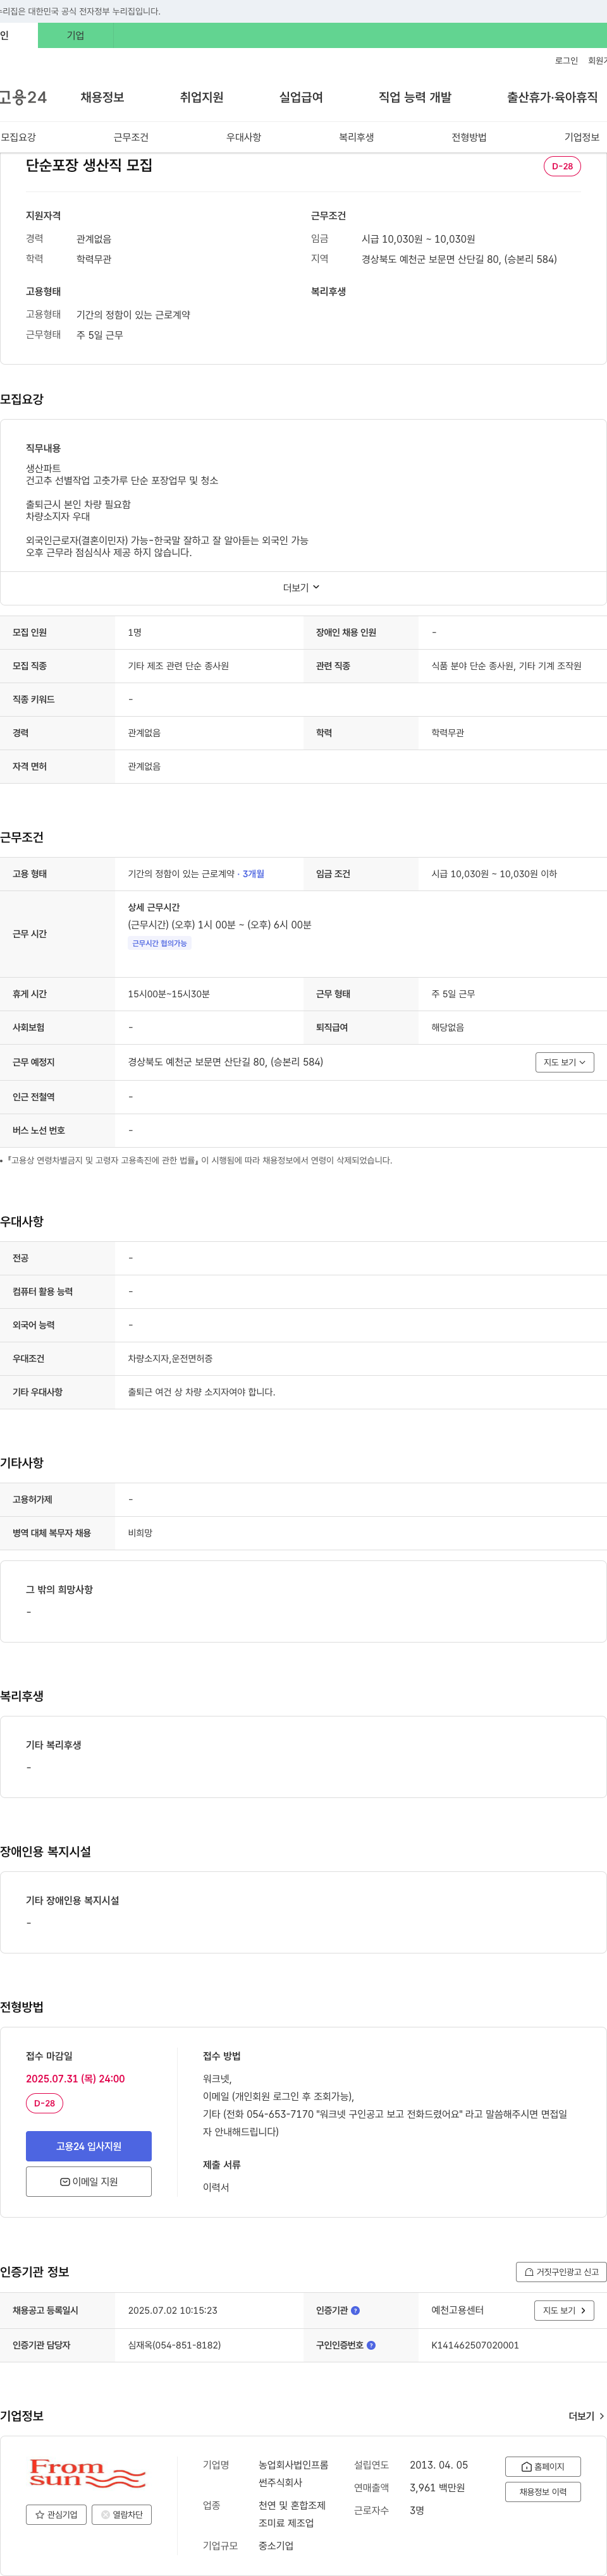Click contact 심재욱(054-851-8182)
The image size is (607, 2576).
coord(174,2345)
